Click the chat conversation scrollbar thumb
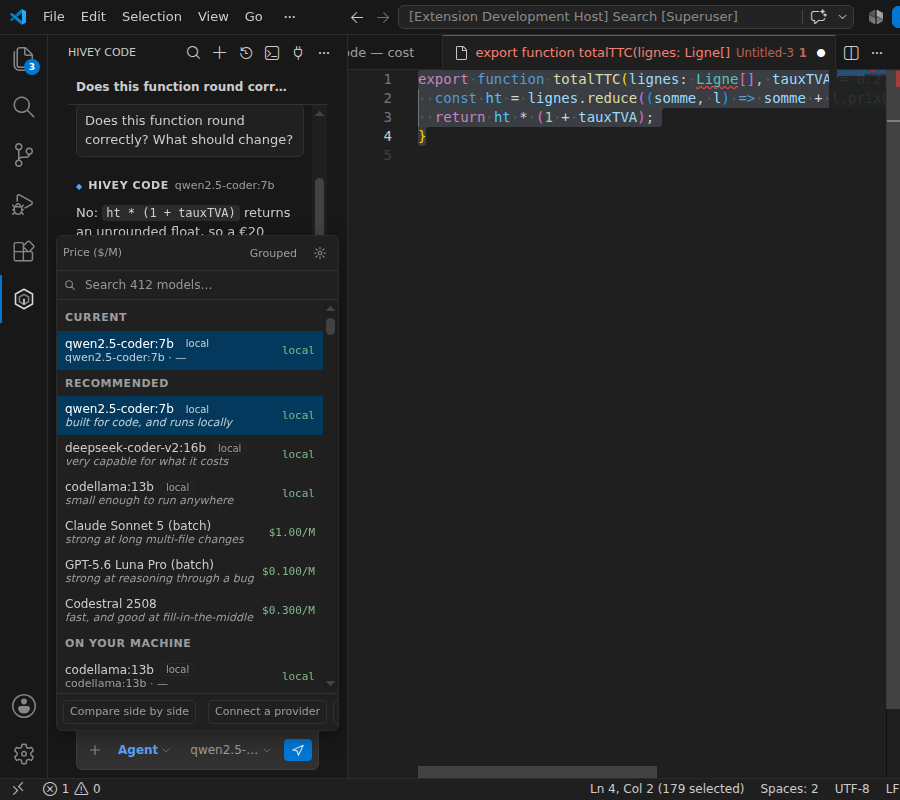The height and width of the screenshot is (800, 900). click(320, 207)
